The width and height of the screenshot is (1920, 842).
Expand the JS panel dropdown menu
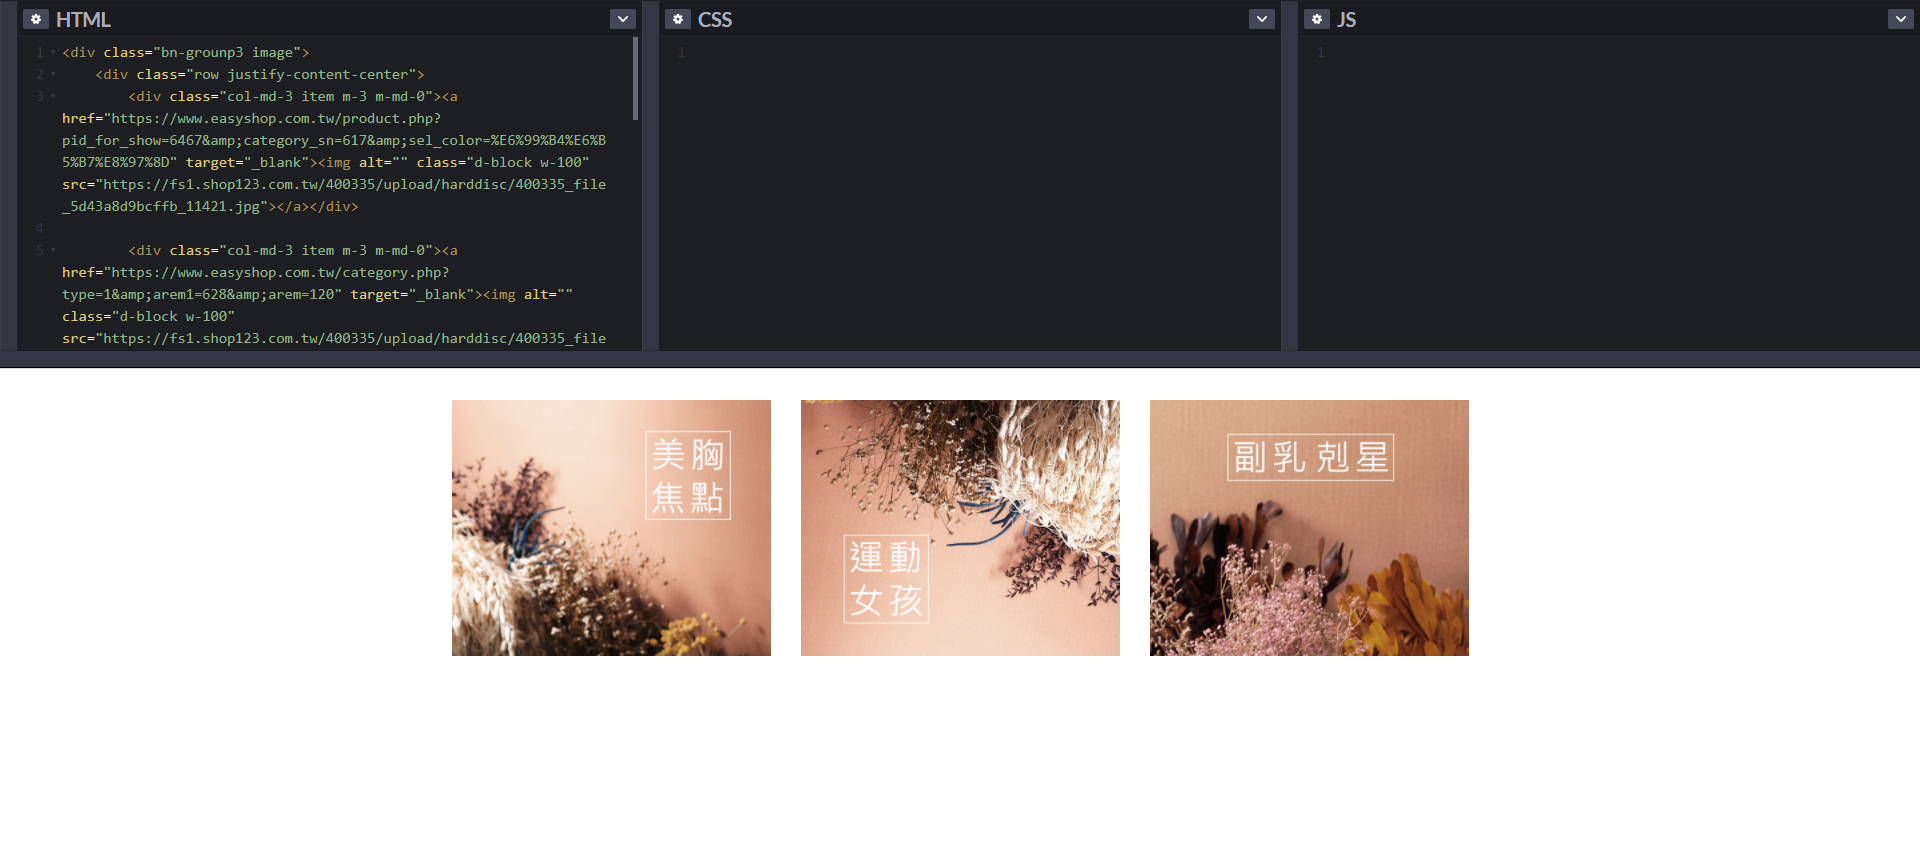pyautogui.click(x=1900, y=19)
